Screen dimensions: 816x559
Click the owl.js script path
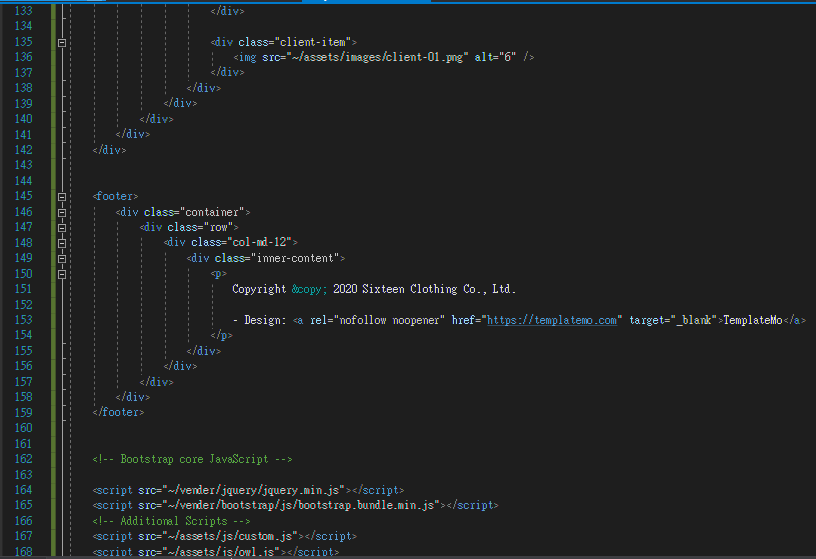(222, 552)
